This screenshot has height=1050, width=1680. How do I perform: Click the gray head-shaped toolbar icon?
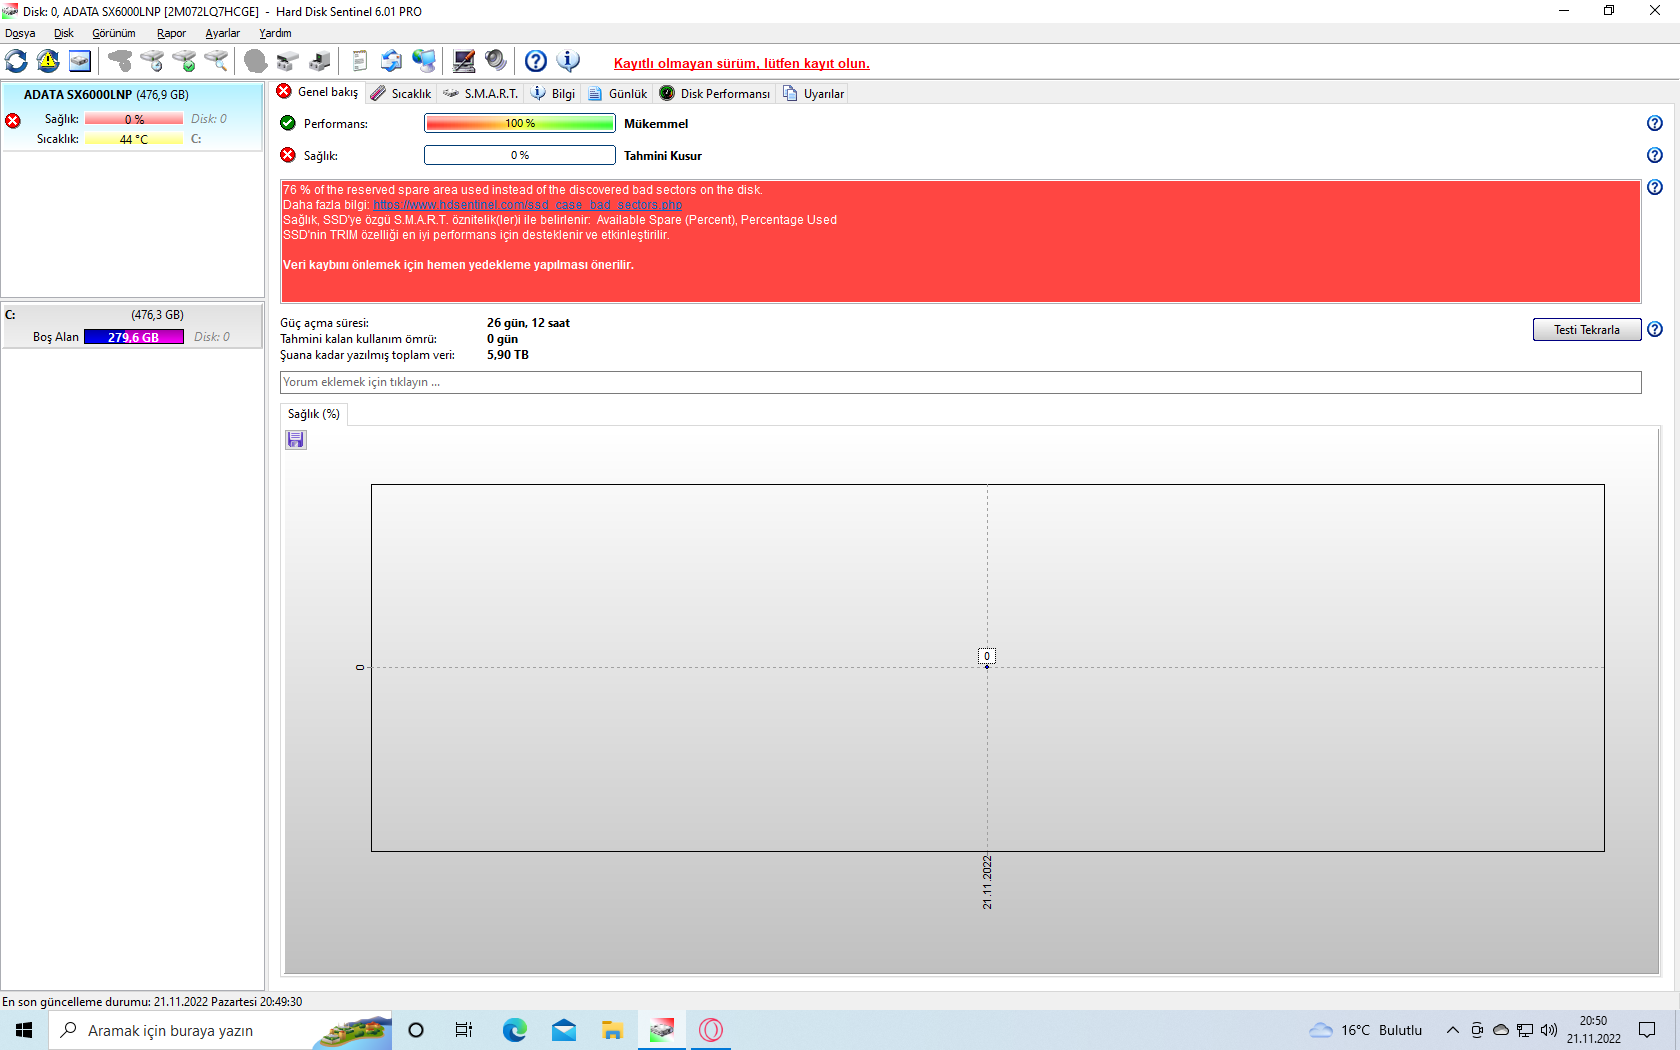click(x=256, y=61)
